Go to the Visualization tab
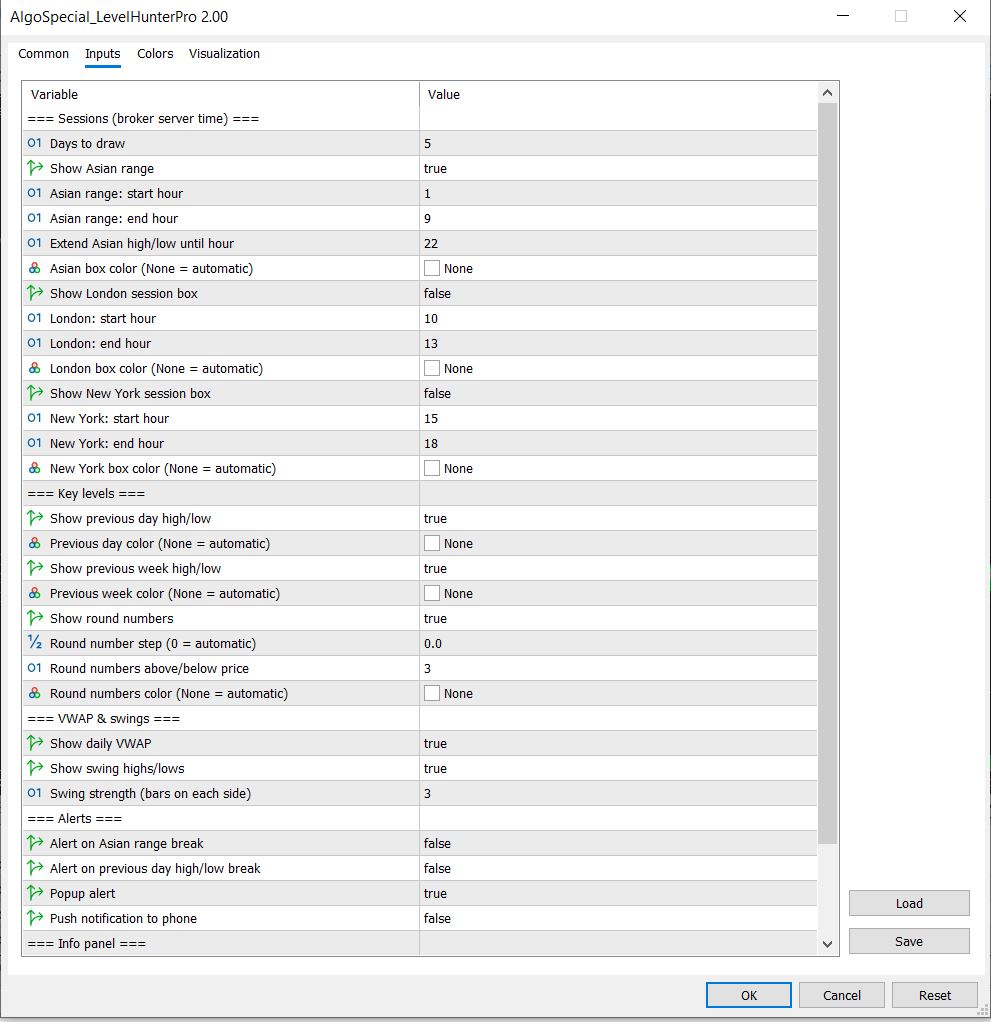 224,53
